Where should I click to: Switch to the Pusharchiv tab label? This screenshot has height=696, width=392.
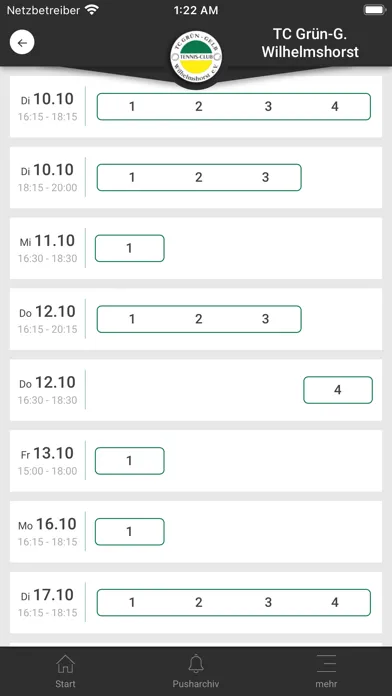click(x=196, y=684)
